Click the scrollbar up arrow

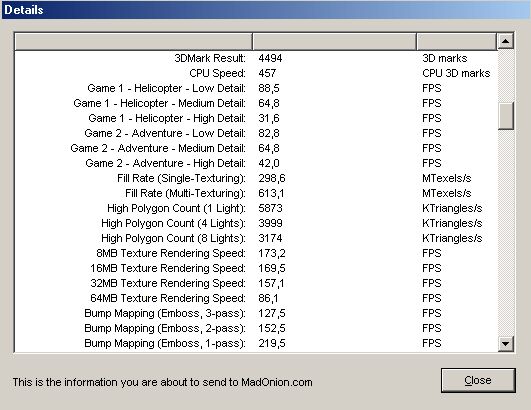tap(506, 41)
